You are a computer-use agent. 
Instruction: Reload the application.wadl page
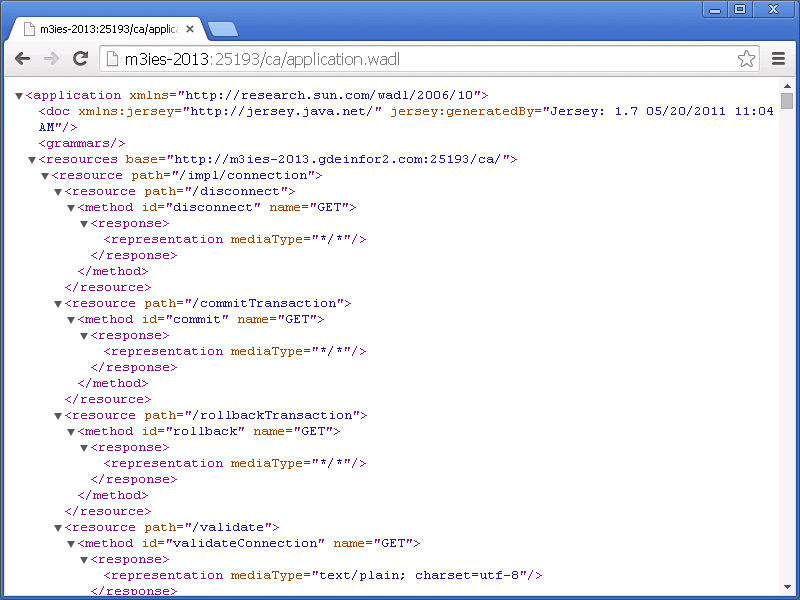point(80,59)
